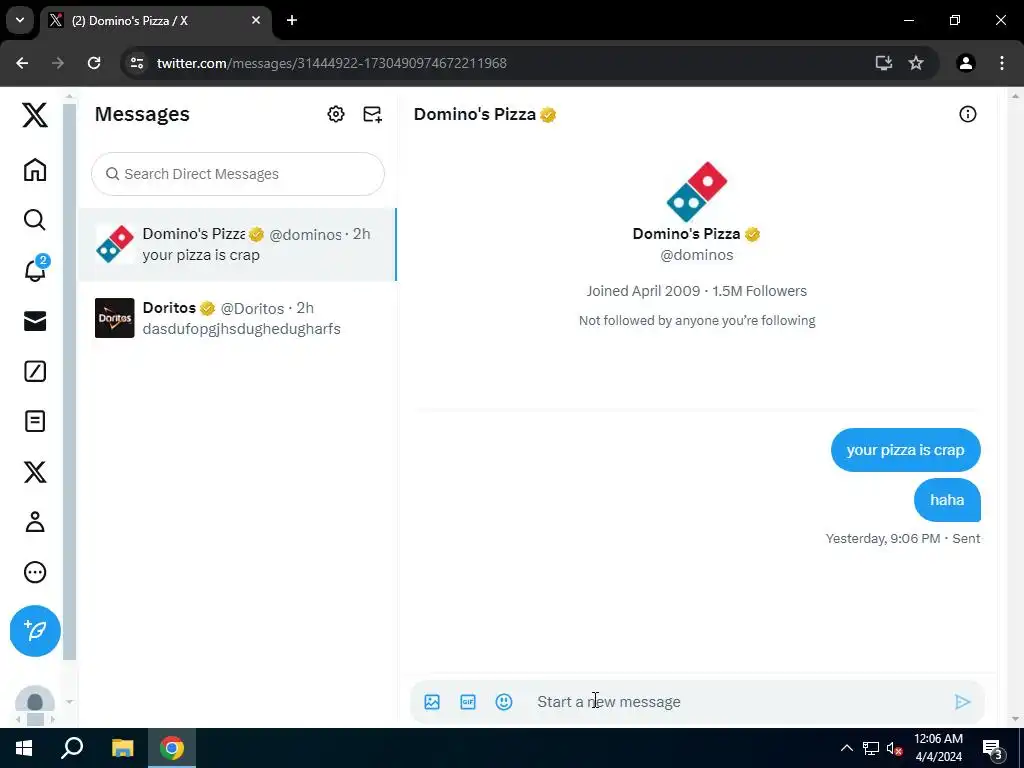Open Chrome profile avatar icon

tap(966, 63)
